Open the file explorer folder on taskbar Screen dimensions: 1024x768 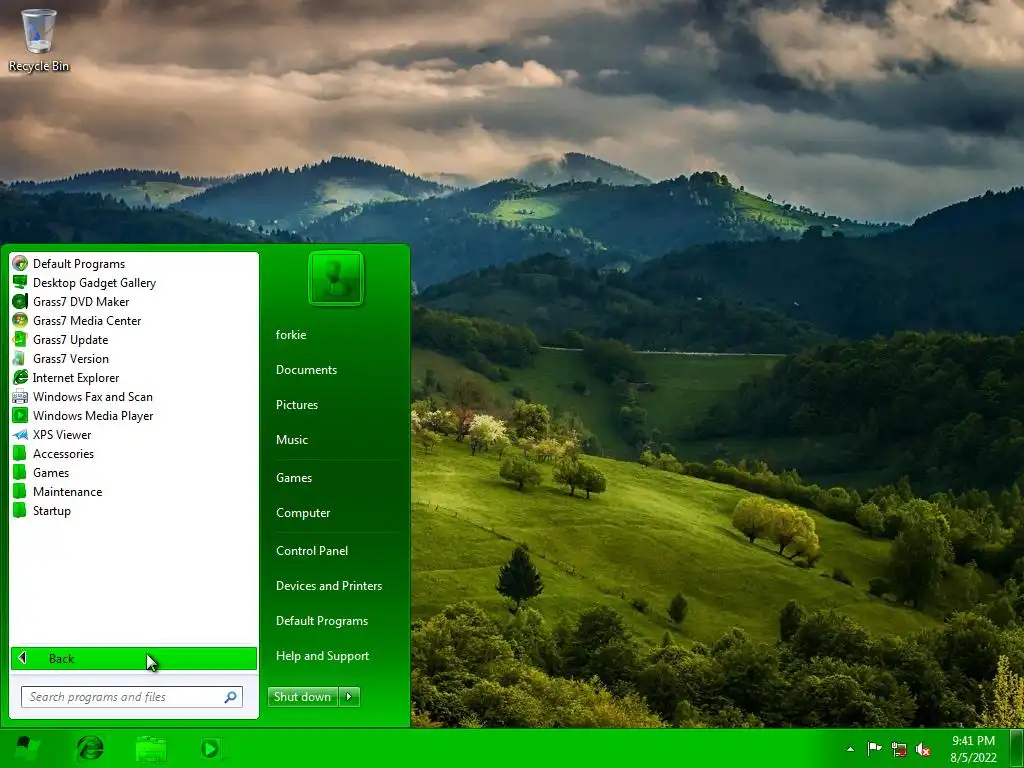pos(151,749)
